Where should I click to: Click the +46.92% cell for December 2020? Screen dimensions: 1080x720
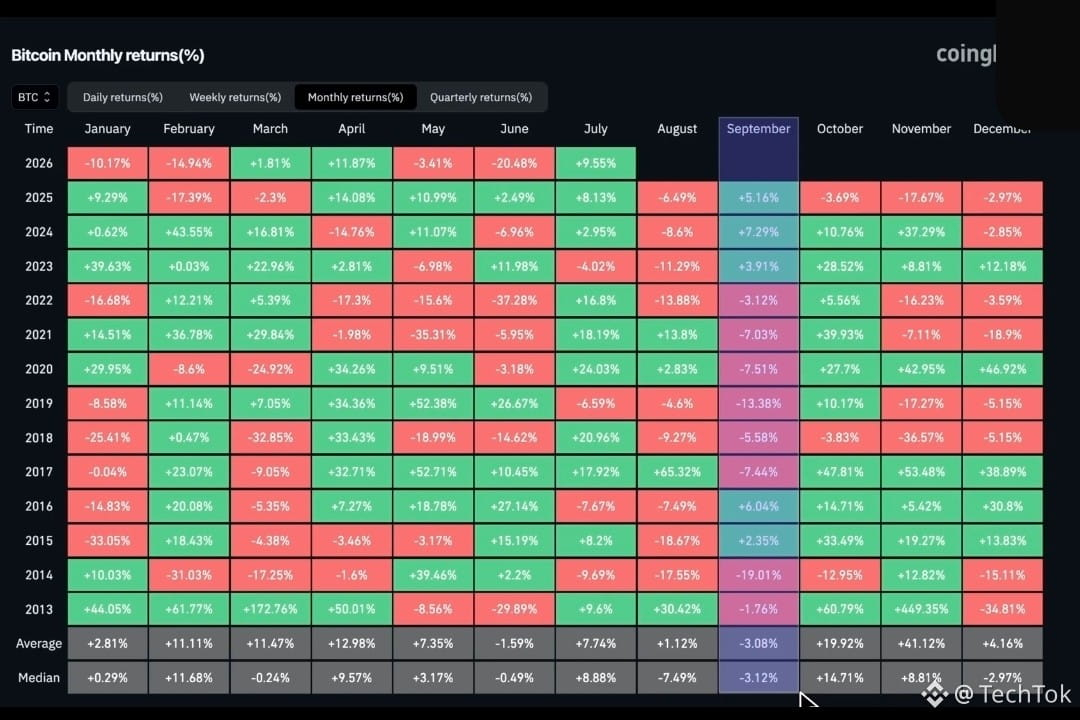point(1002,369)
